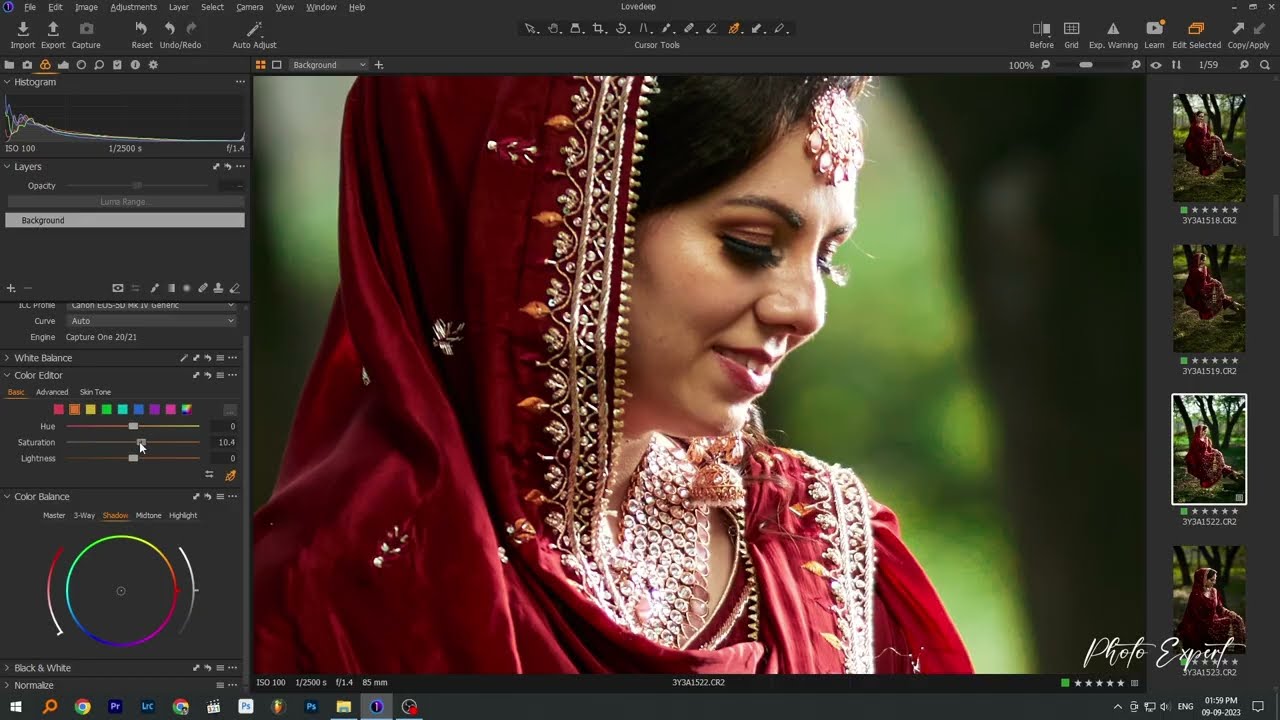This screenshot has height=720, width=1280.
Task: Open the Layer menu
Action: [x=178, y=7]
